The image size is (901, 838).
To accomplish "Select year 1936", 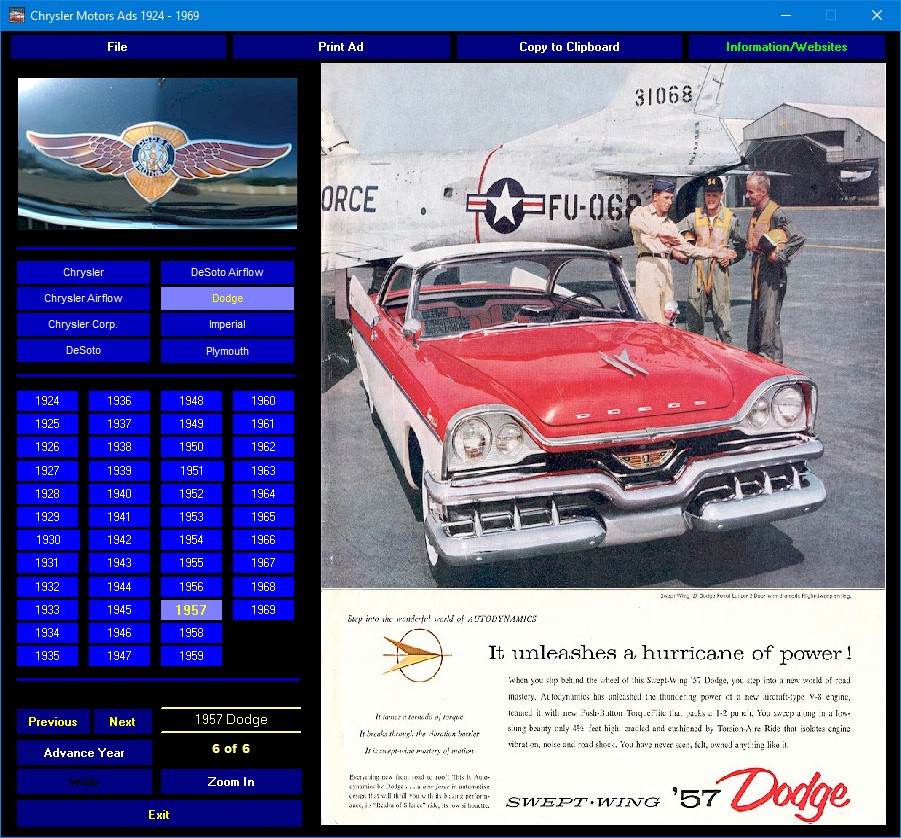I will click(119, 401).
